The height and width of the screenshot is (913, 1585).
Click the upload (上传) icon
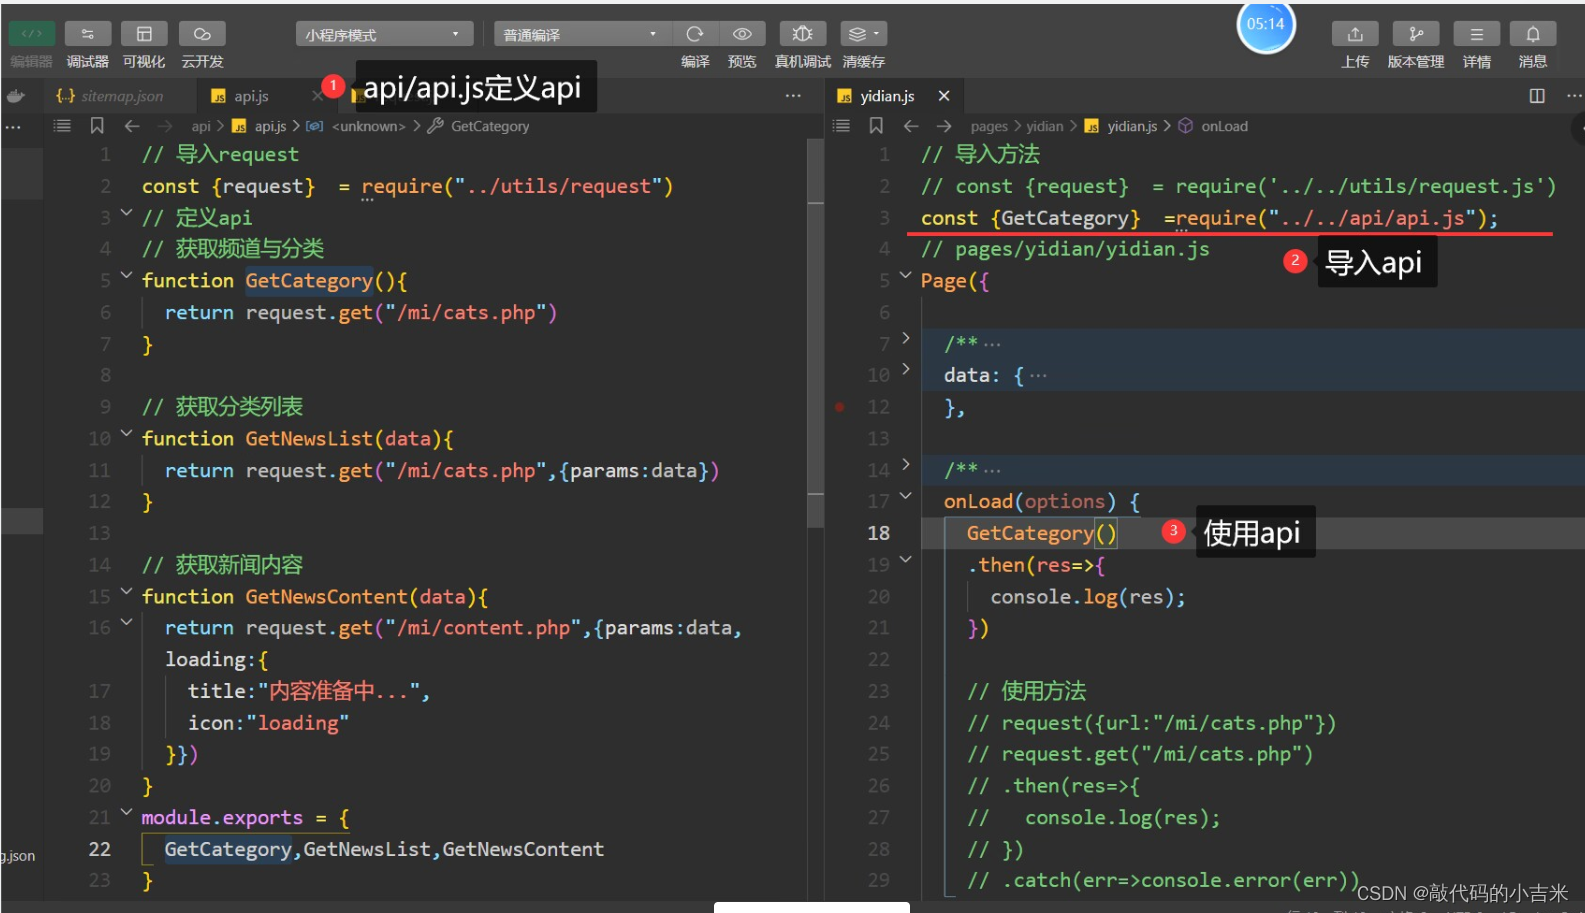click(1355, 34)
